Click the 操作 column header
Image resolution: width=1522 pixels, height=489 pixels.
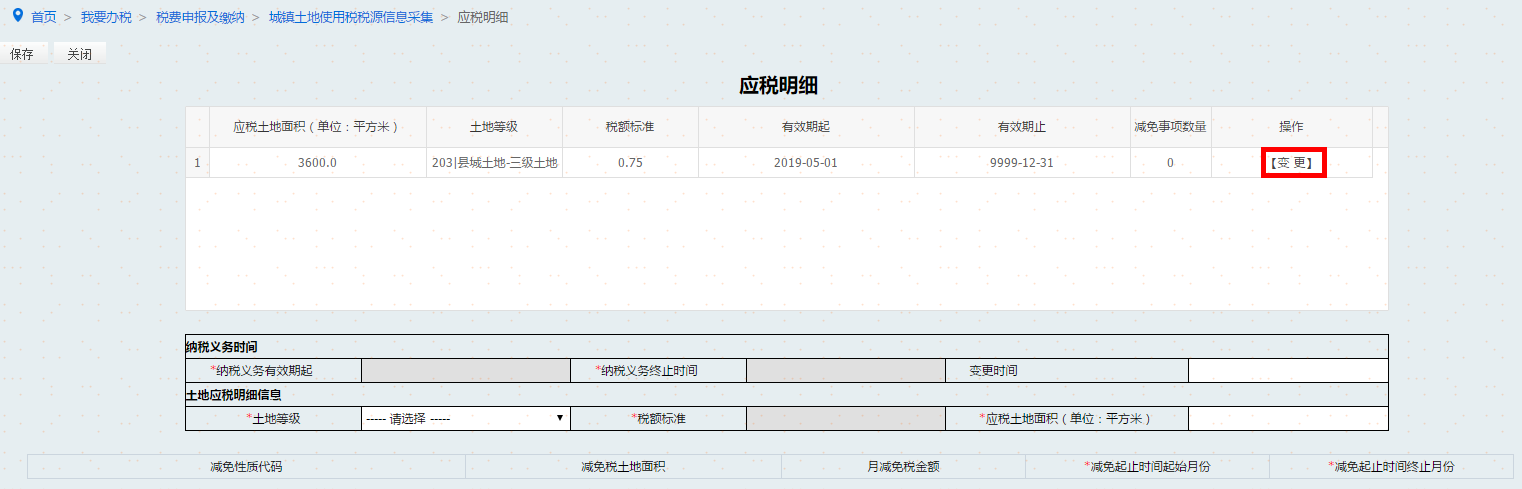pyautogui.click(x=1291, y=127)
